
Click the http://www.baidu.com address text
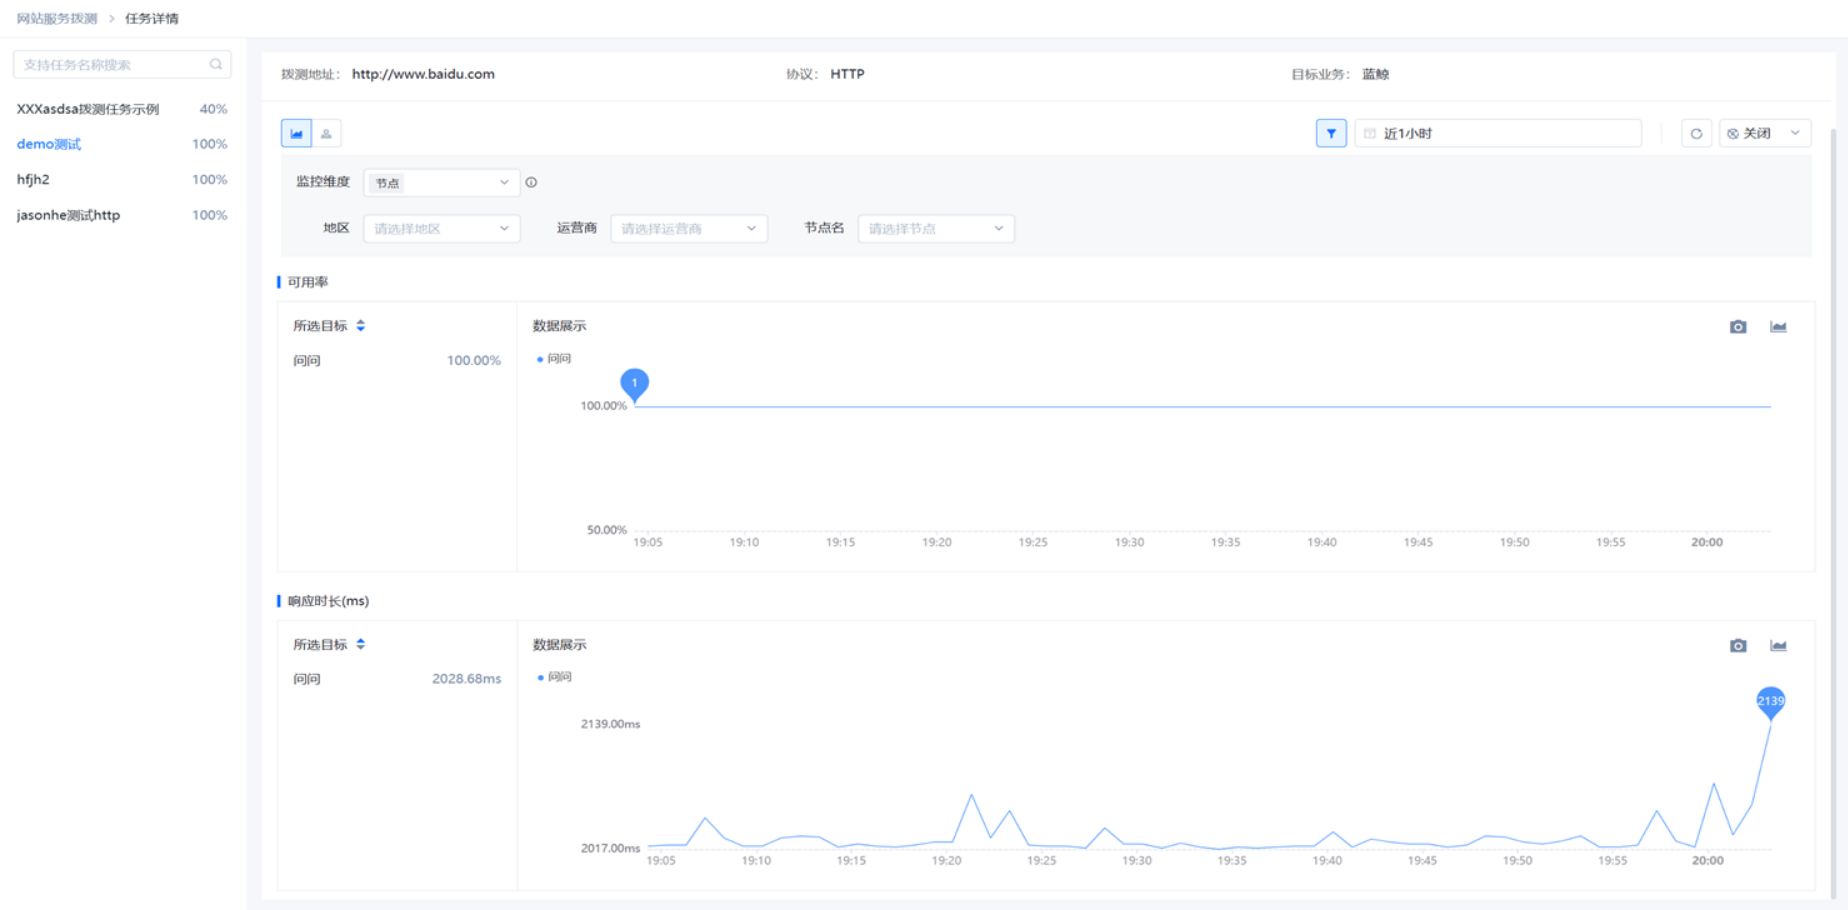click(423, 74)
